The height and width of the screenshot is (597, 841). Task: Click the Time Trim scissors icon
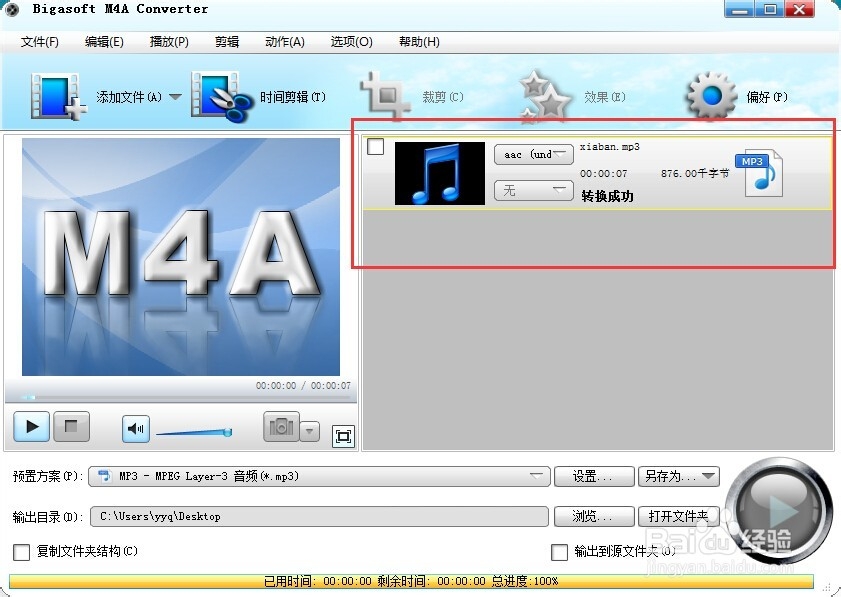222,97
